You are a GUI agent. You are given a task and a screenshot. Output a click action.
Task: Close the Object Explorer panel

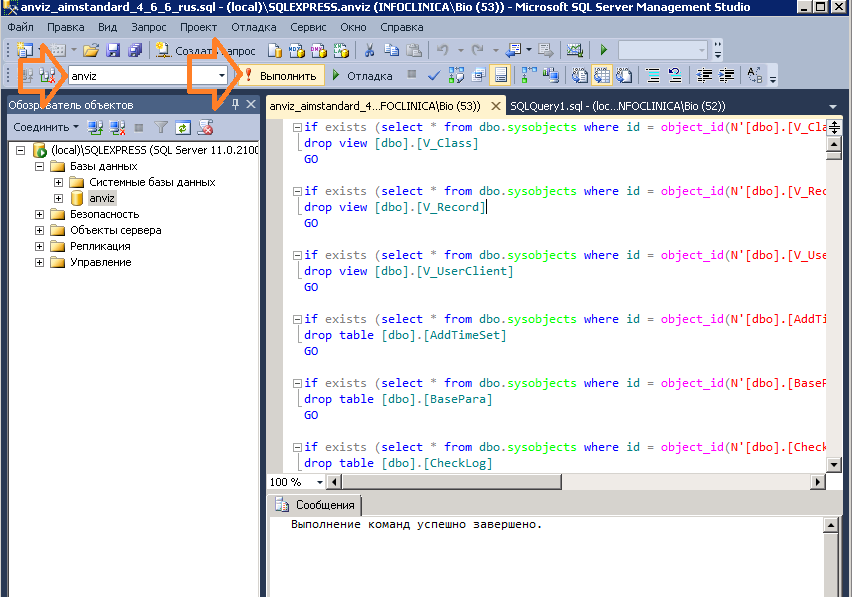(x=251, y=104)
